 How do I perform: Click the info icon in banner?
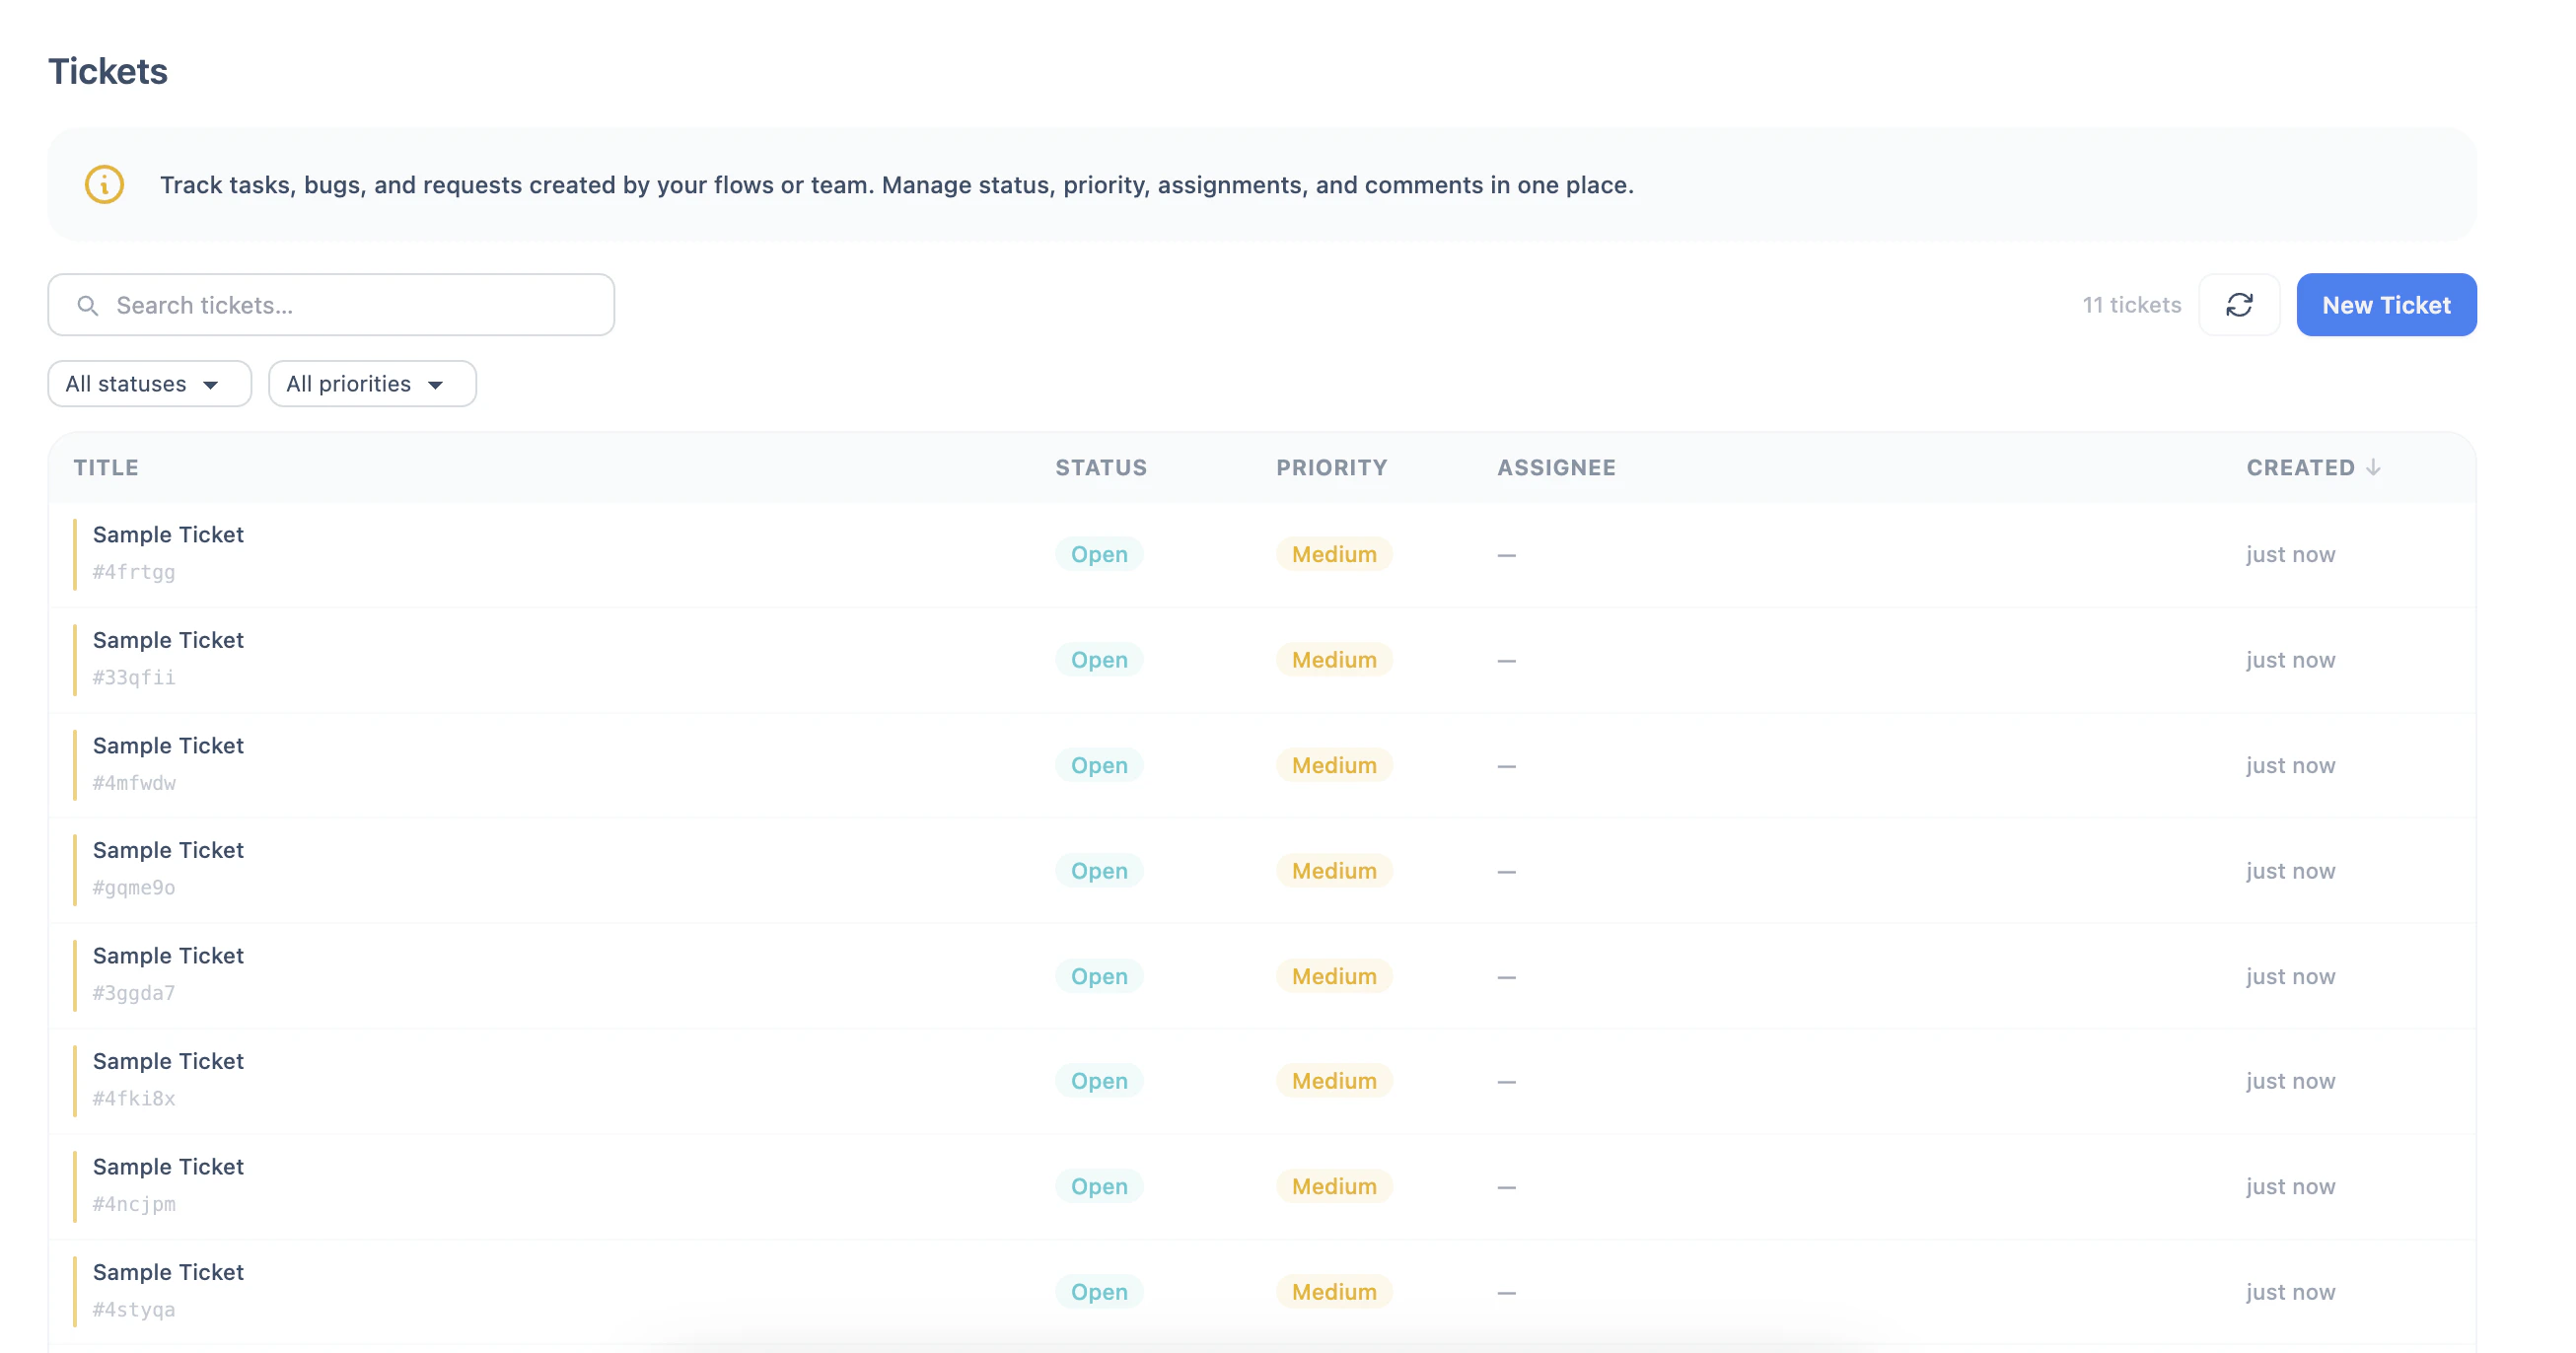104,185
